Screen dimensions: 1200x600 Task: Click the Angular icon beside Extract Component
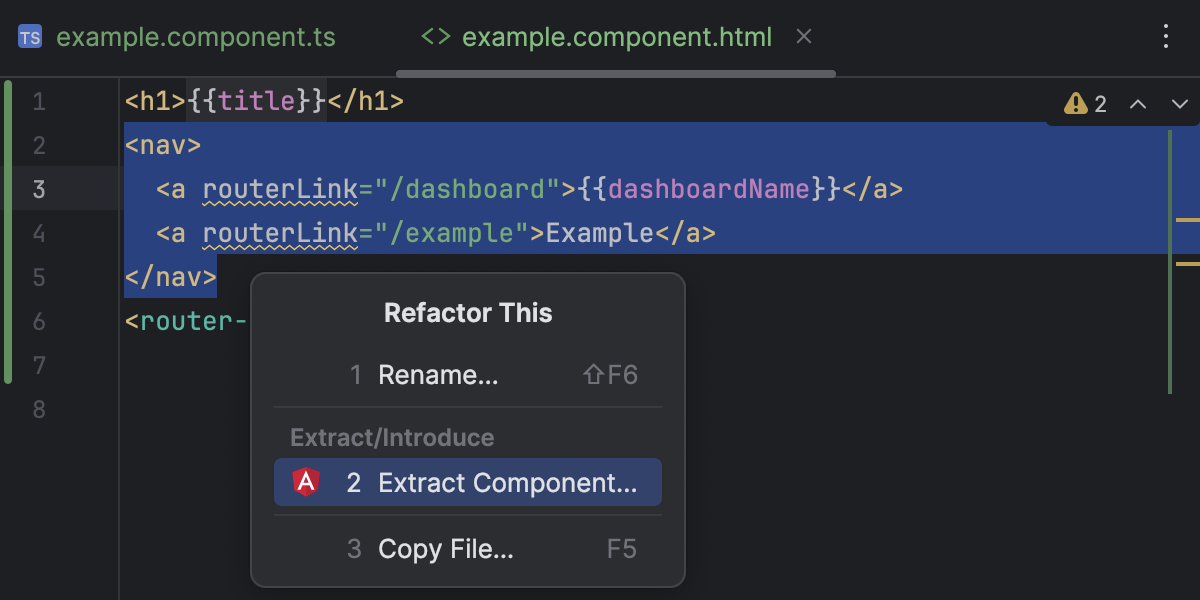pyautogui.click(x=305, y=481)
